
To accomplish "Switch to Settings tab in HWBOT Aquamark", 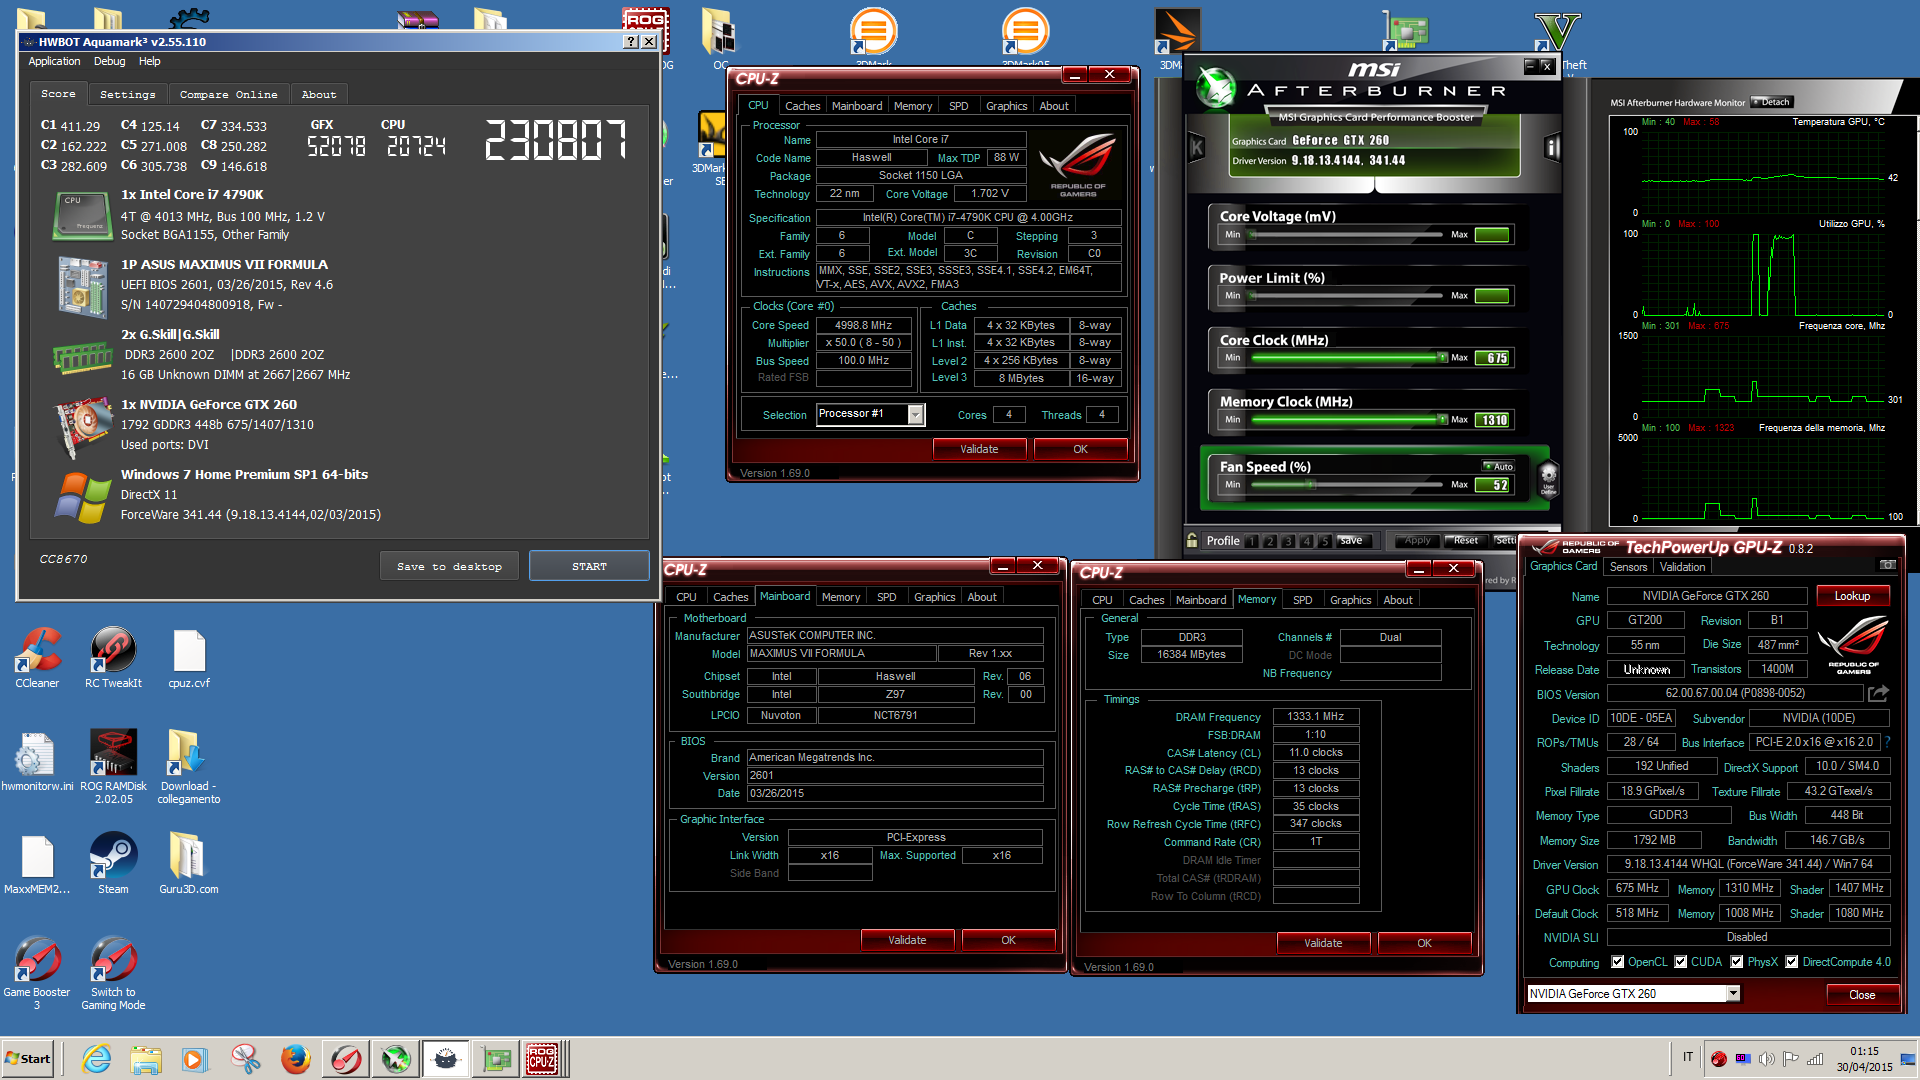I will click(128, 94).
